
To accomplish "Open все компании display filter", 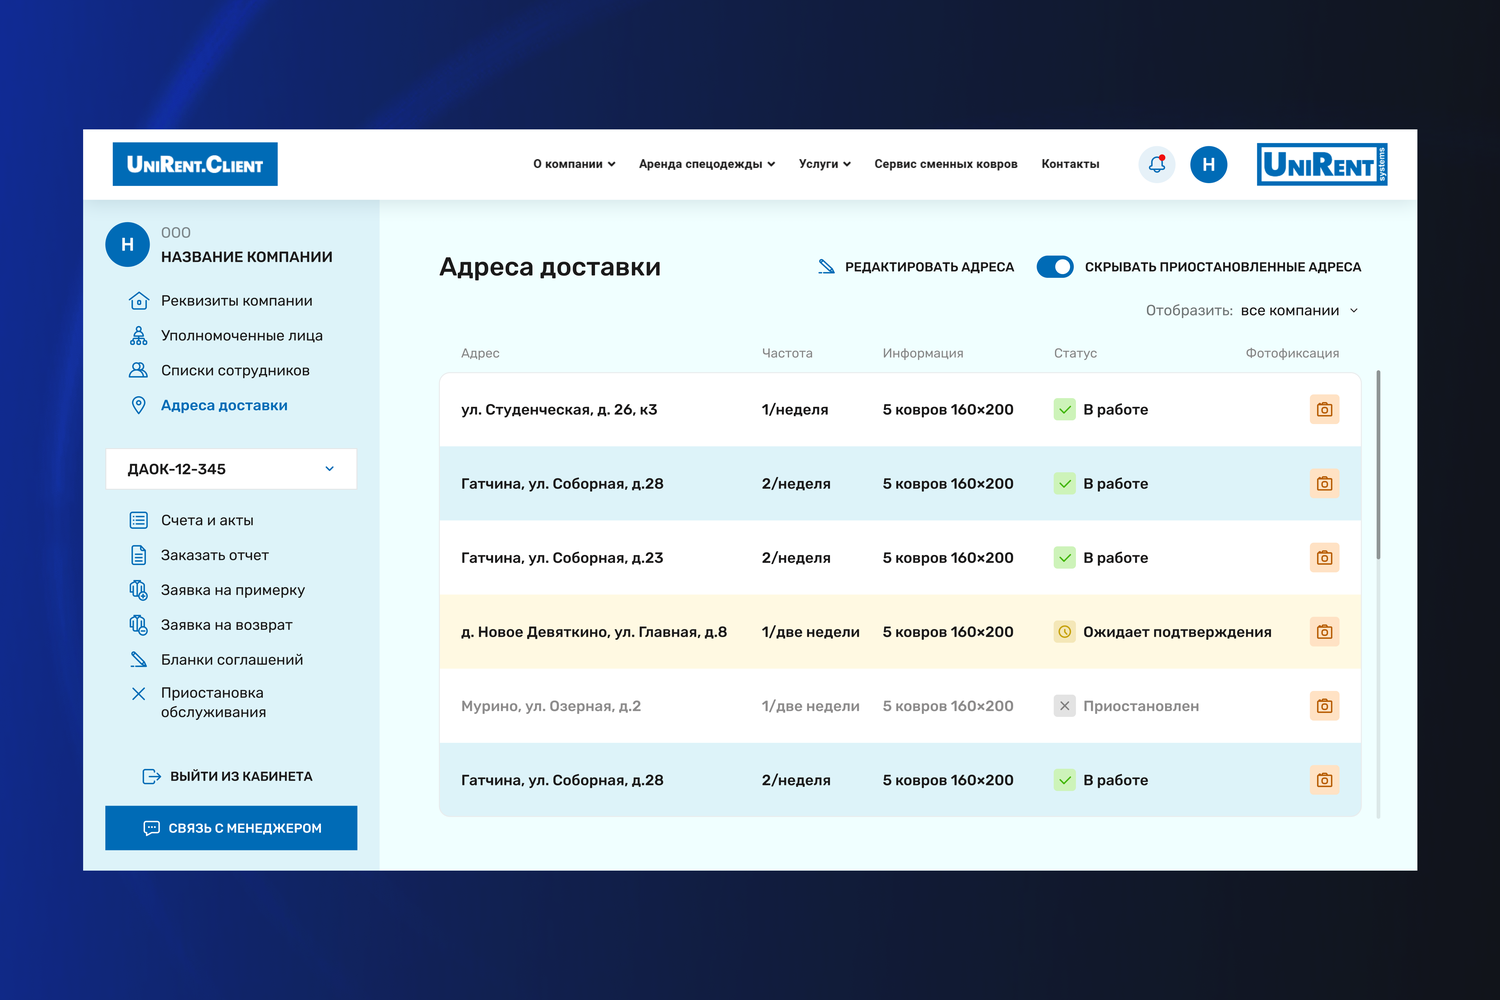I will coord(1300,311).
